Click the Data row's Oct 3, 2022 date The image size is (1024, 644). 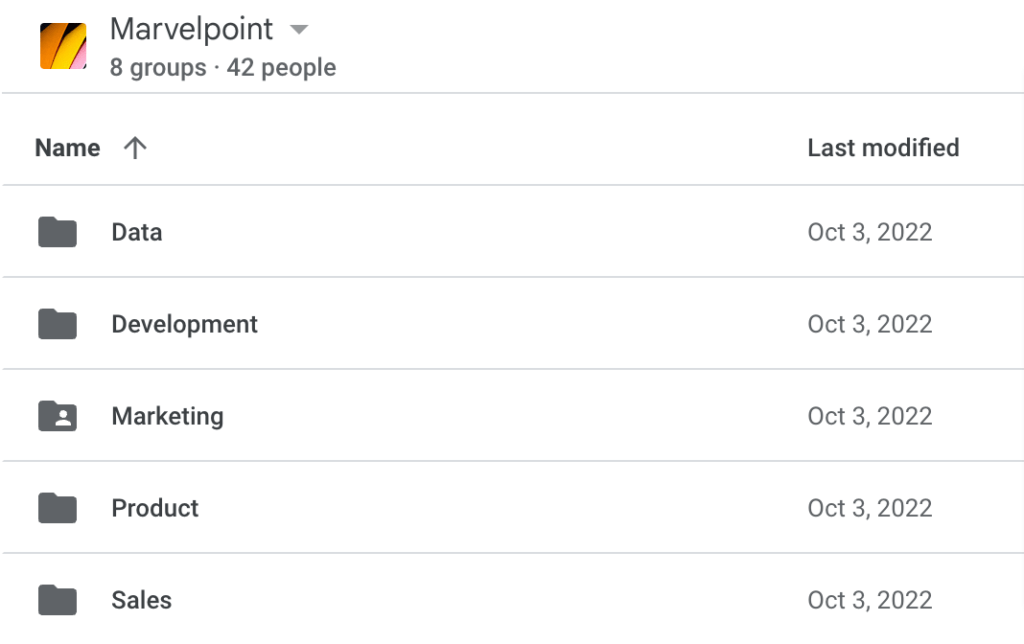pyautogui.click(x=869, y=233)
